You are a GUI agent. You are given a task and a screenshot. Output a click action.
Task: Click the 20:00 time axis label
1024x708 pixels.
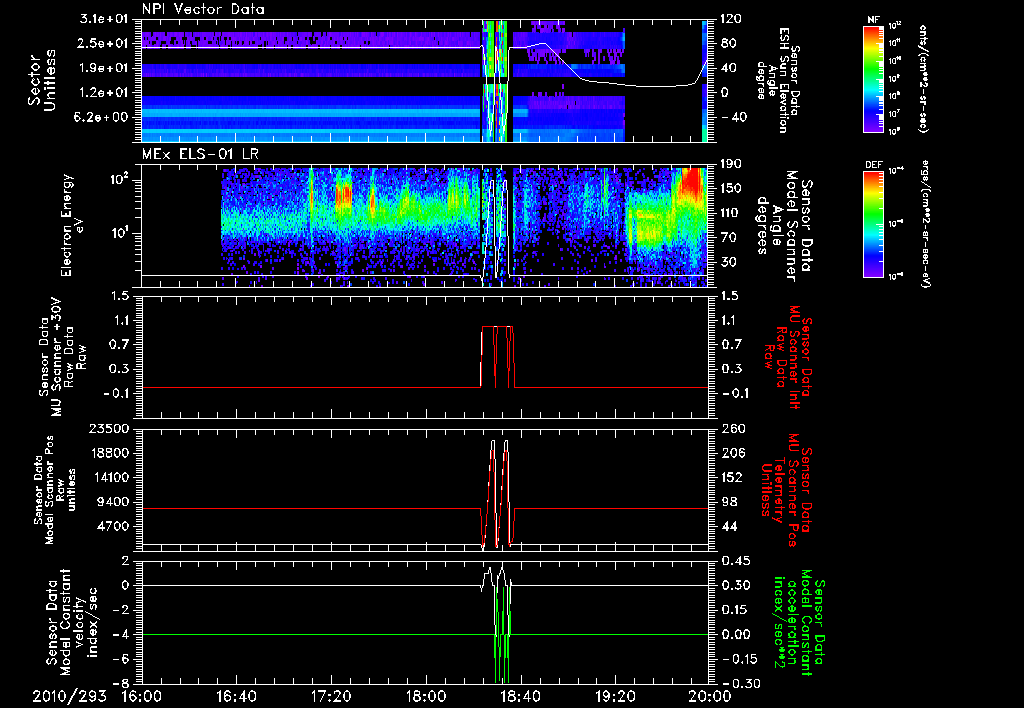710,696
